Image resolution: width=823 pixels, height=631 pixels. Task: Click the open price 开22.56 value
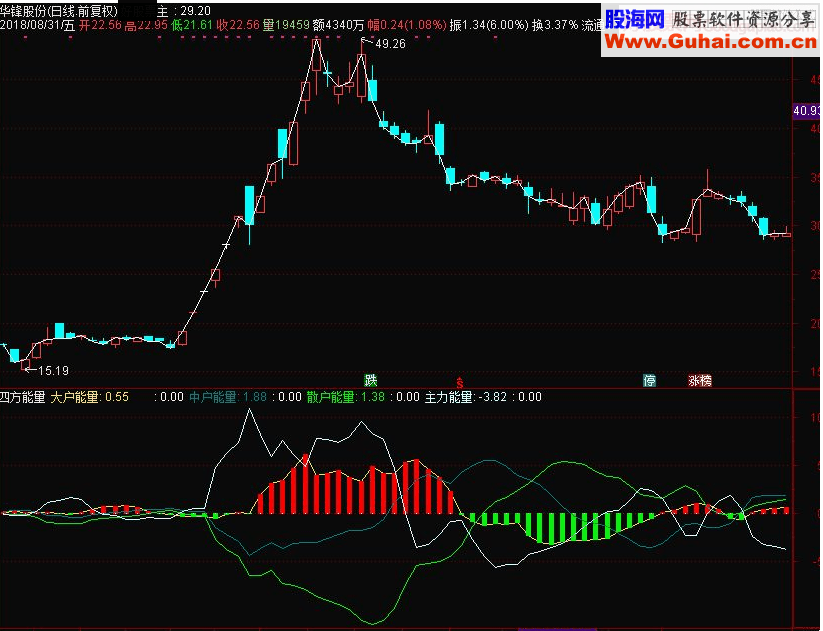click(x=100, y=25)
